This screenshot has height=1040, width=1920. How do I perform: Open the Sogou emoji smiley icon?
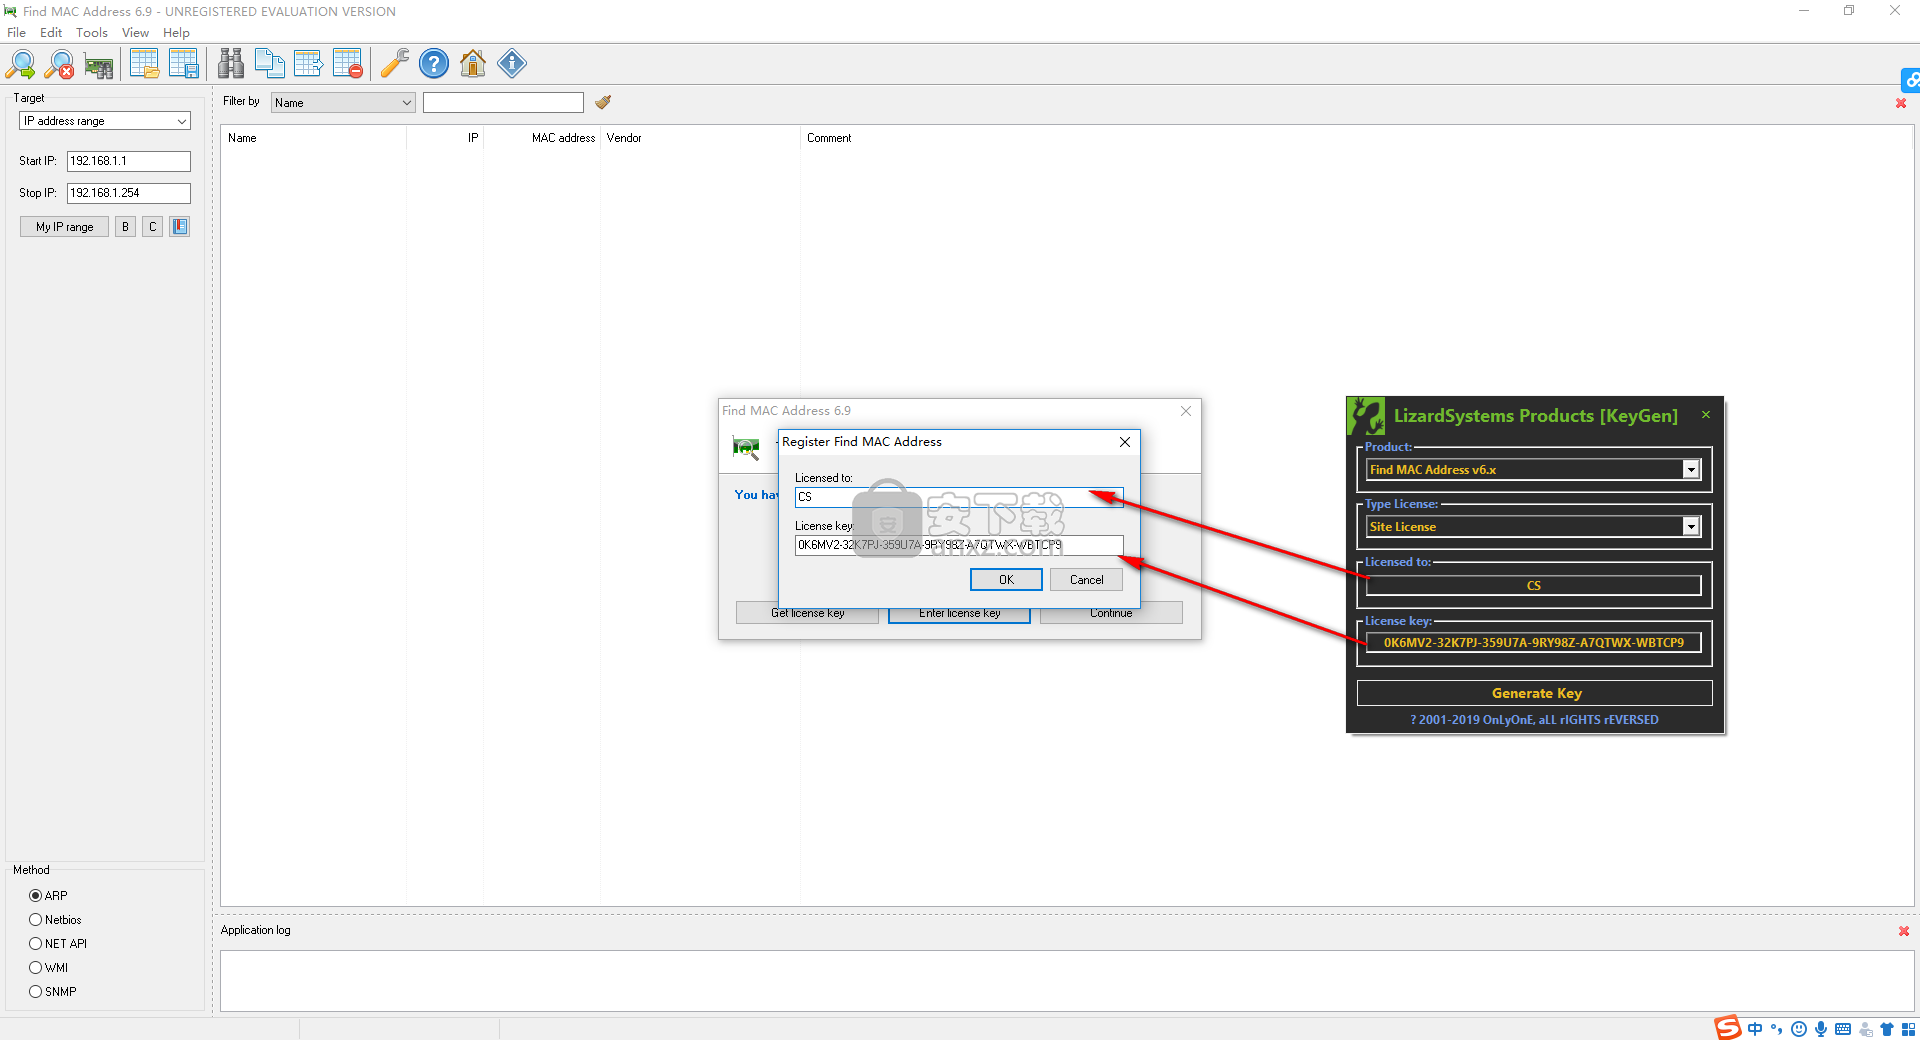point(1799,1029)
